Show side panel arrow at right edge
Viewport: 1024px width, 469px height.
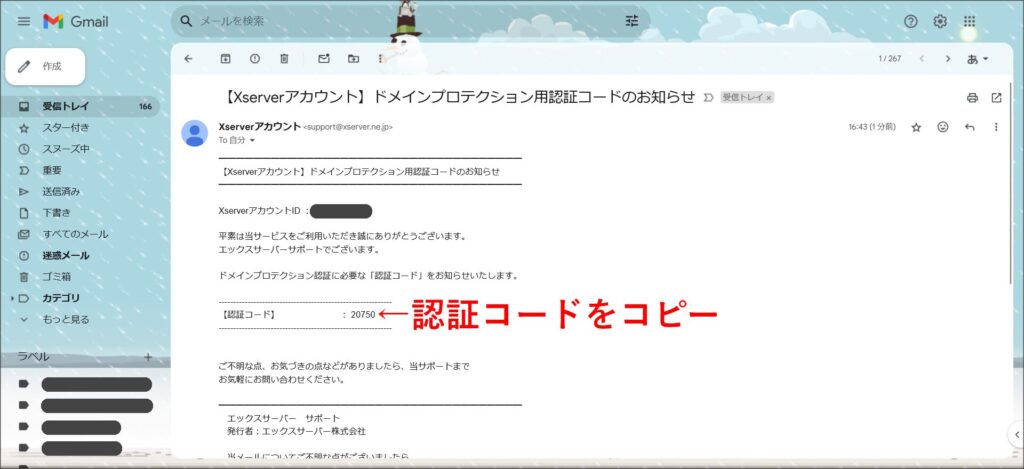pyautogui.click(x=1017, y=432)
